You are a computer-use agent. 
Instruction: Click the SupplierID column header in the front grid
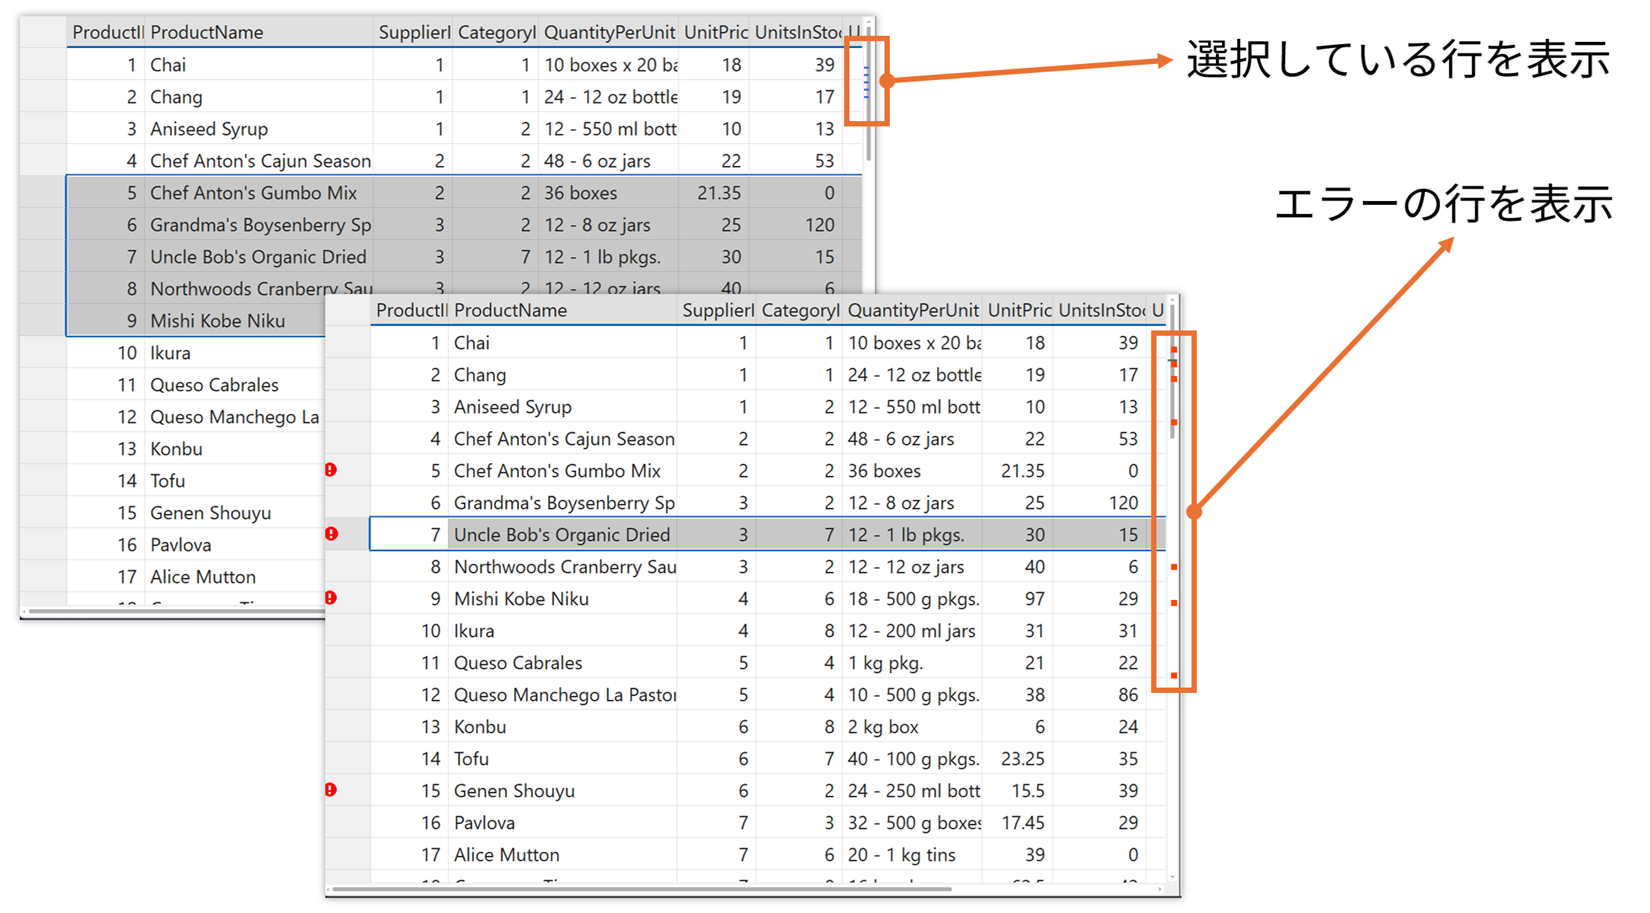716,310
